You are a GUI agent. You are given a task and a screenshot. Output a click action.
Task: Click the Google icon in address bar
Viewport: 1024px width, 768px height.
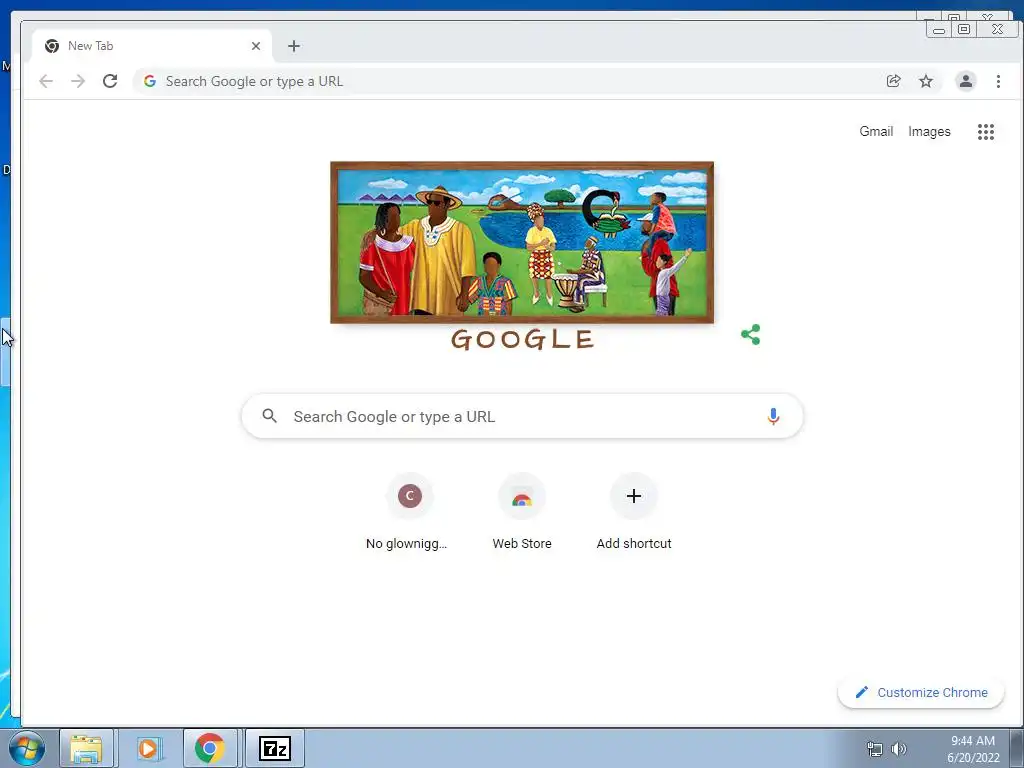point(150,81)
